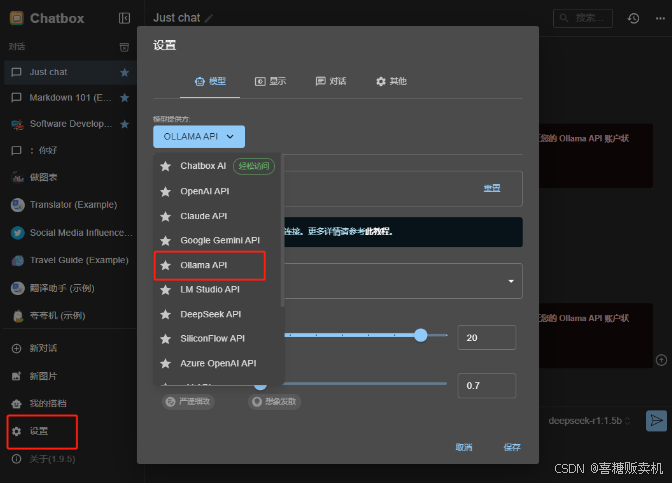Screen dimensions: 672x483
Task: Open 夸夸机 (示例) conversation
Action: [70, 316]
